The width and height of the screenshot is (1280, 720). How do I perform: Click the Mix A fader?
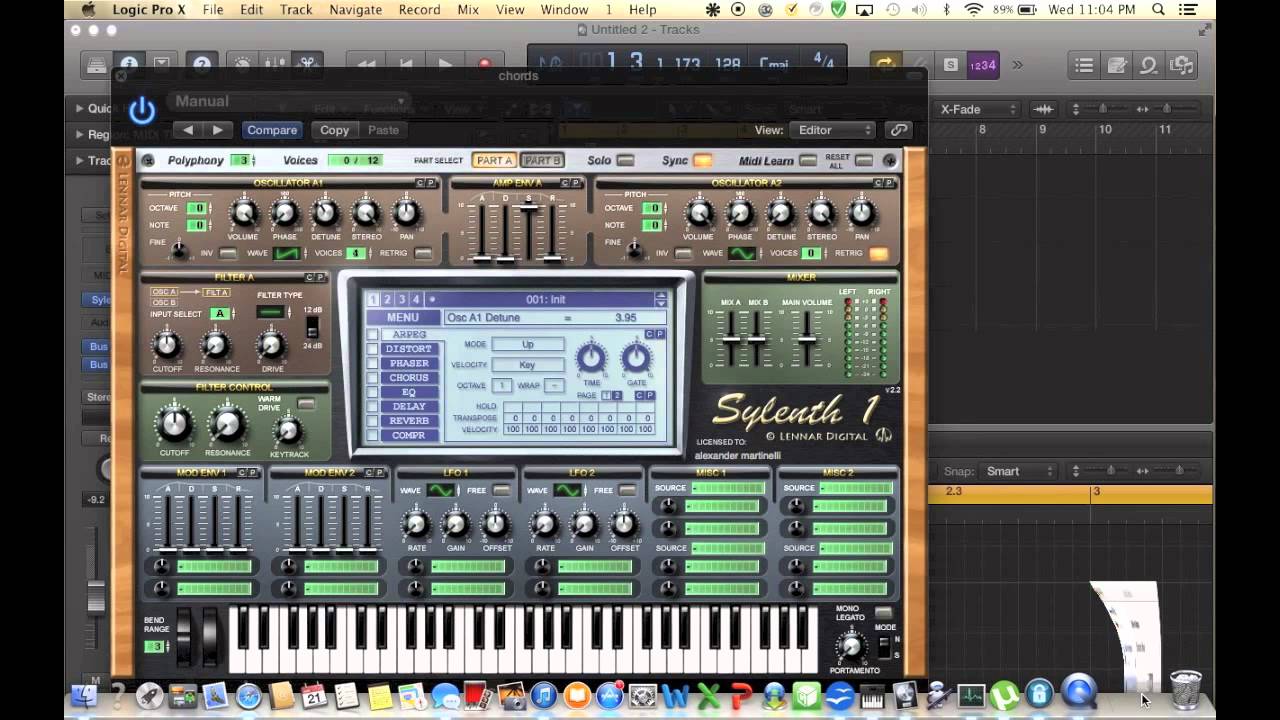click(731, 339)
